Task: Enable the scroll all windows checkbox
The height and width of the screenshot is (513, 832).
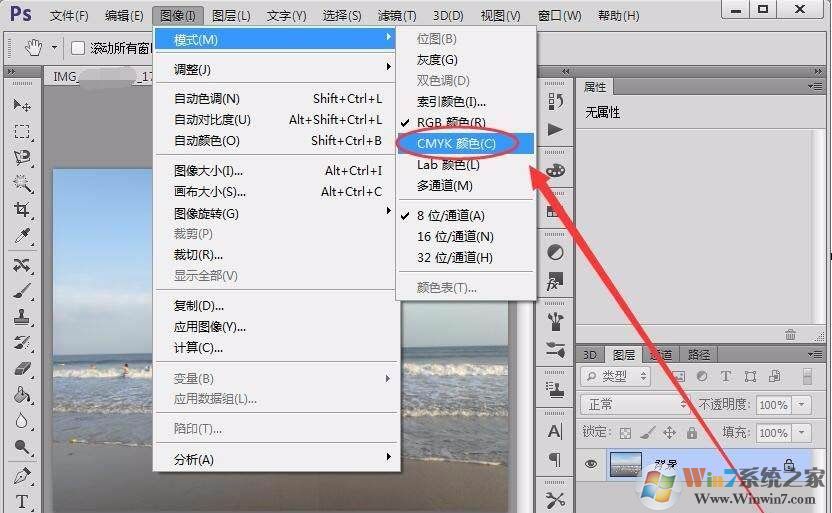Action: (78, 48)
